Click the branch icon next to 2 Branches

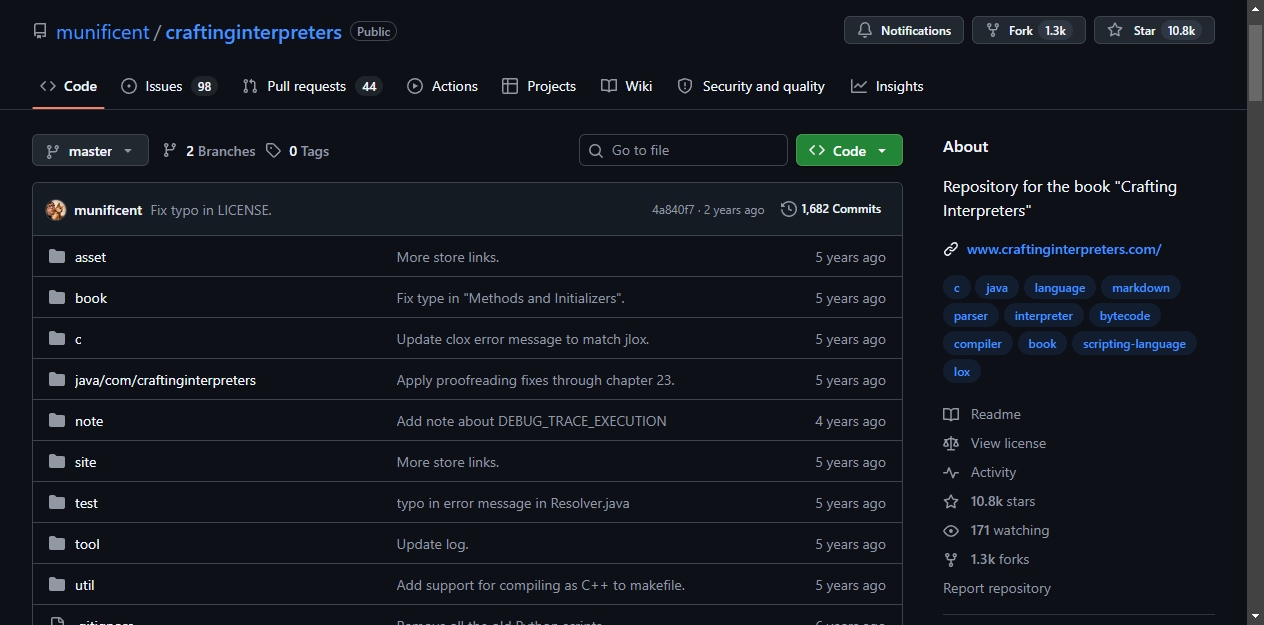(x=170, y=151)
